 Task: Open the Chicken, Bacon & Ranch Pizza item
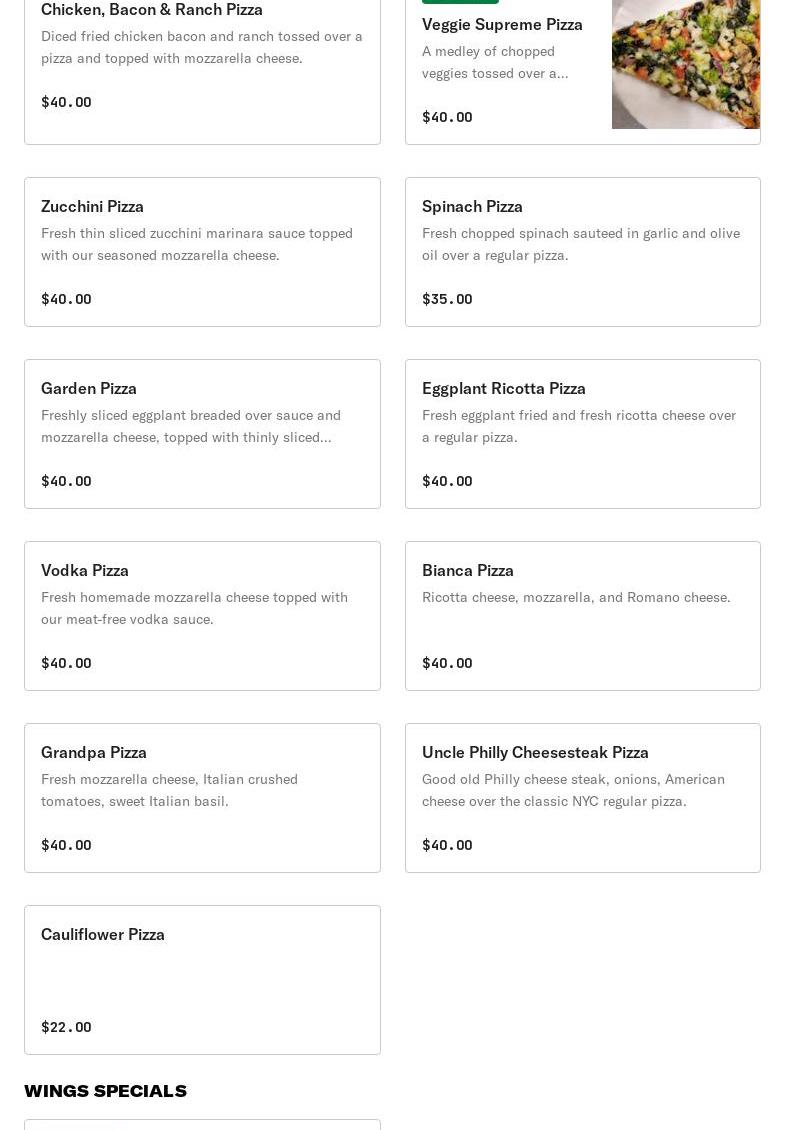202,60
